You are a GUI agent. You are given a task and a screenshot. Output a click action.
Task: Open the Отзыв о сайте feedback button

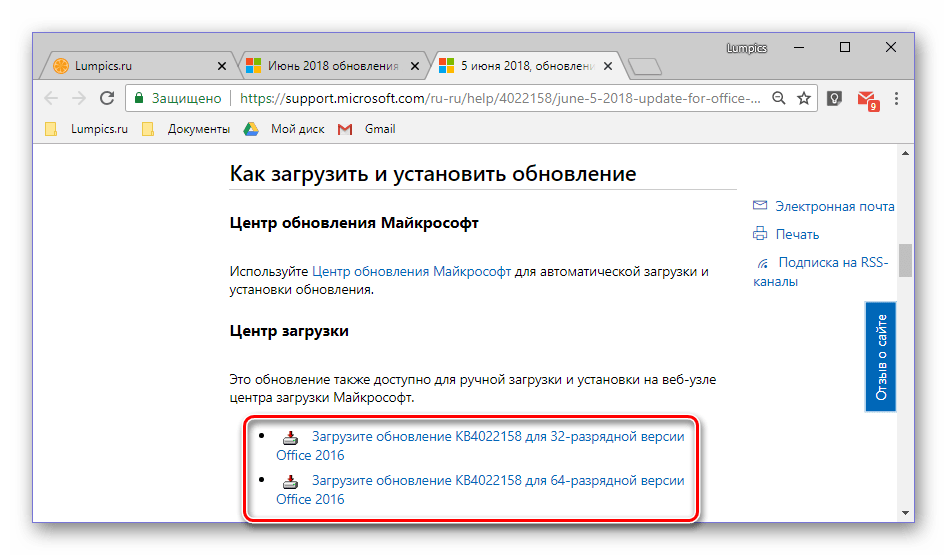click(x=881, y=357)
